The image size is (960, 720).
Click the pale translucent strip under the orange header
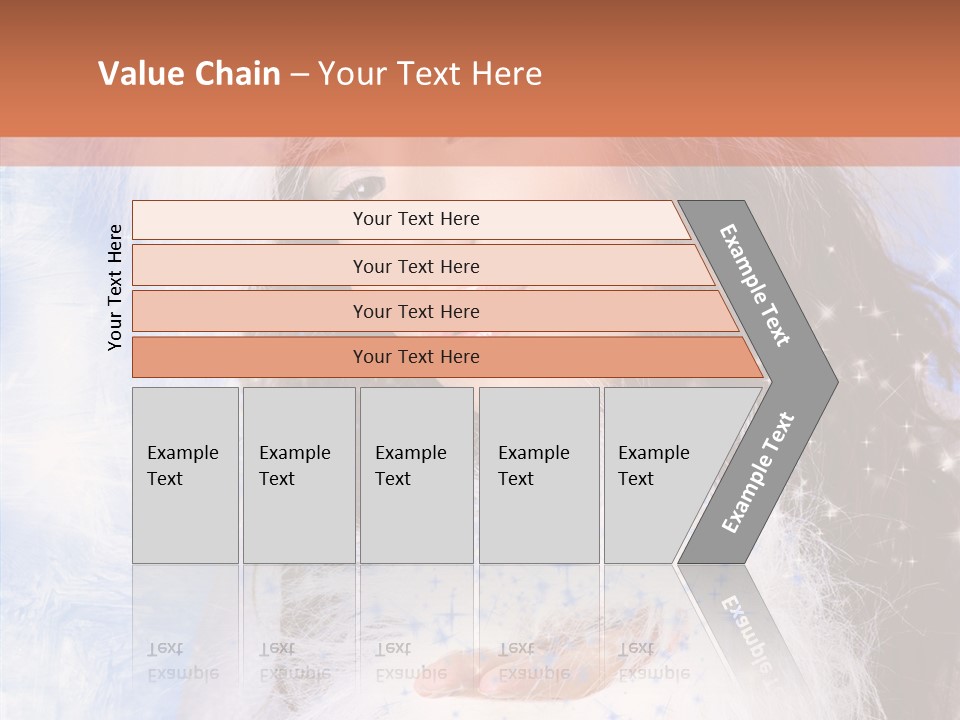(x=480, y=151)
